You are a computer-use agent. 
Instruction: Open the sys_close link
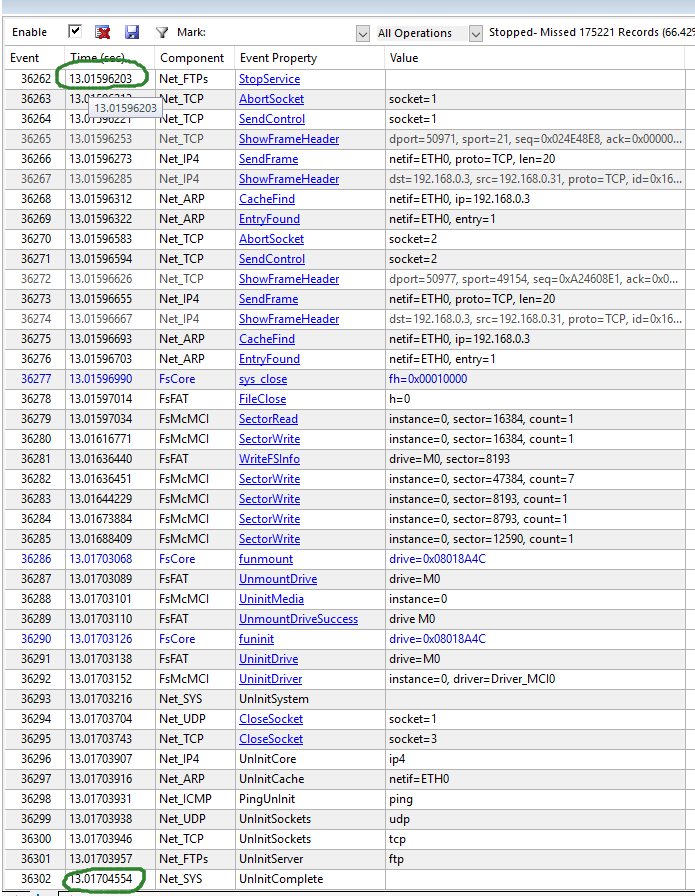[x=263, y=379]
